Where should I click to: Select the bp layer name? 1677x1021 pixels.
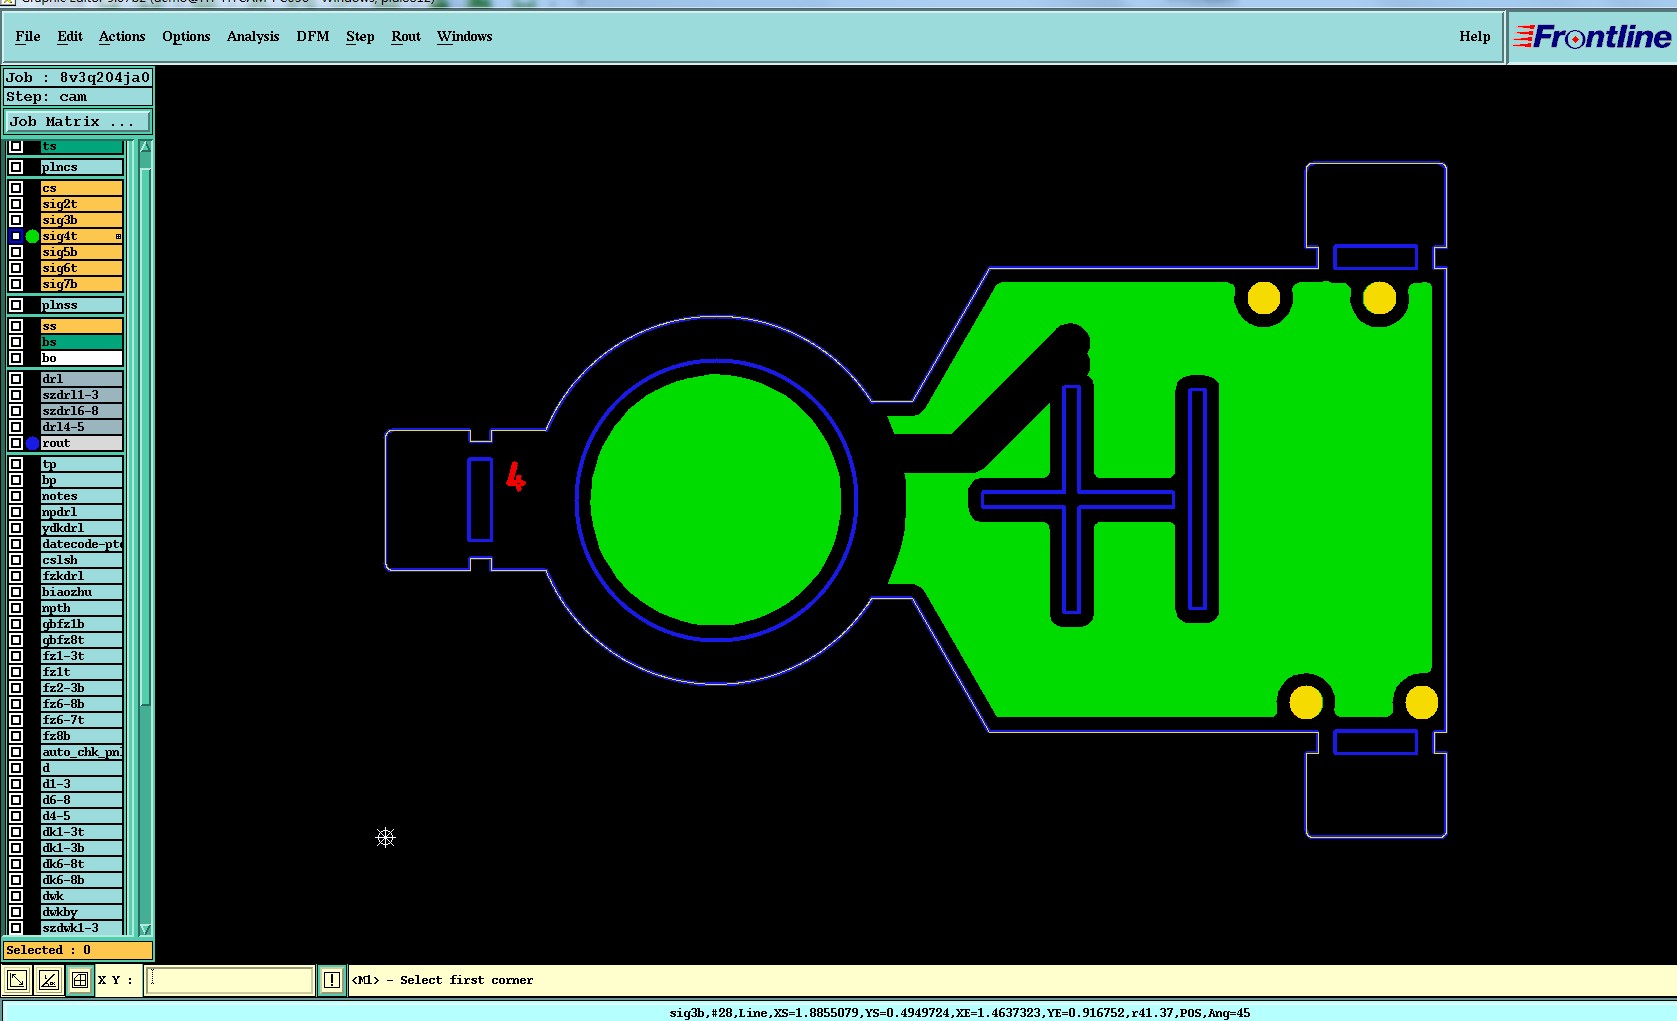[x=82, y=480]
